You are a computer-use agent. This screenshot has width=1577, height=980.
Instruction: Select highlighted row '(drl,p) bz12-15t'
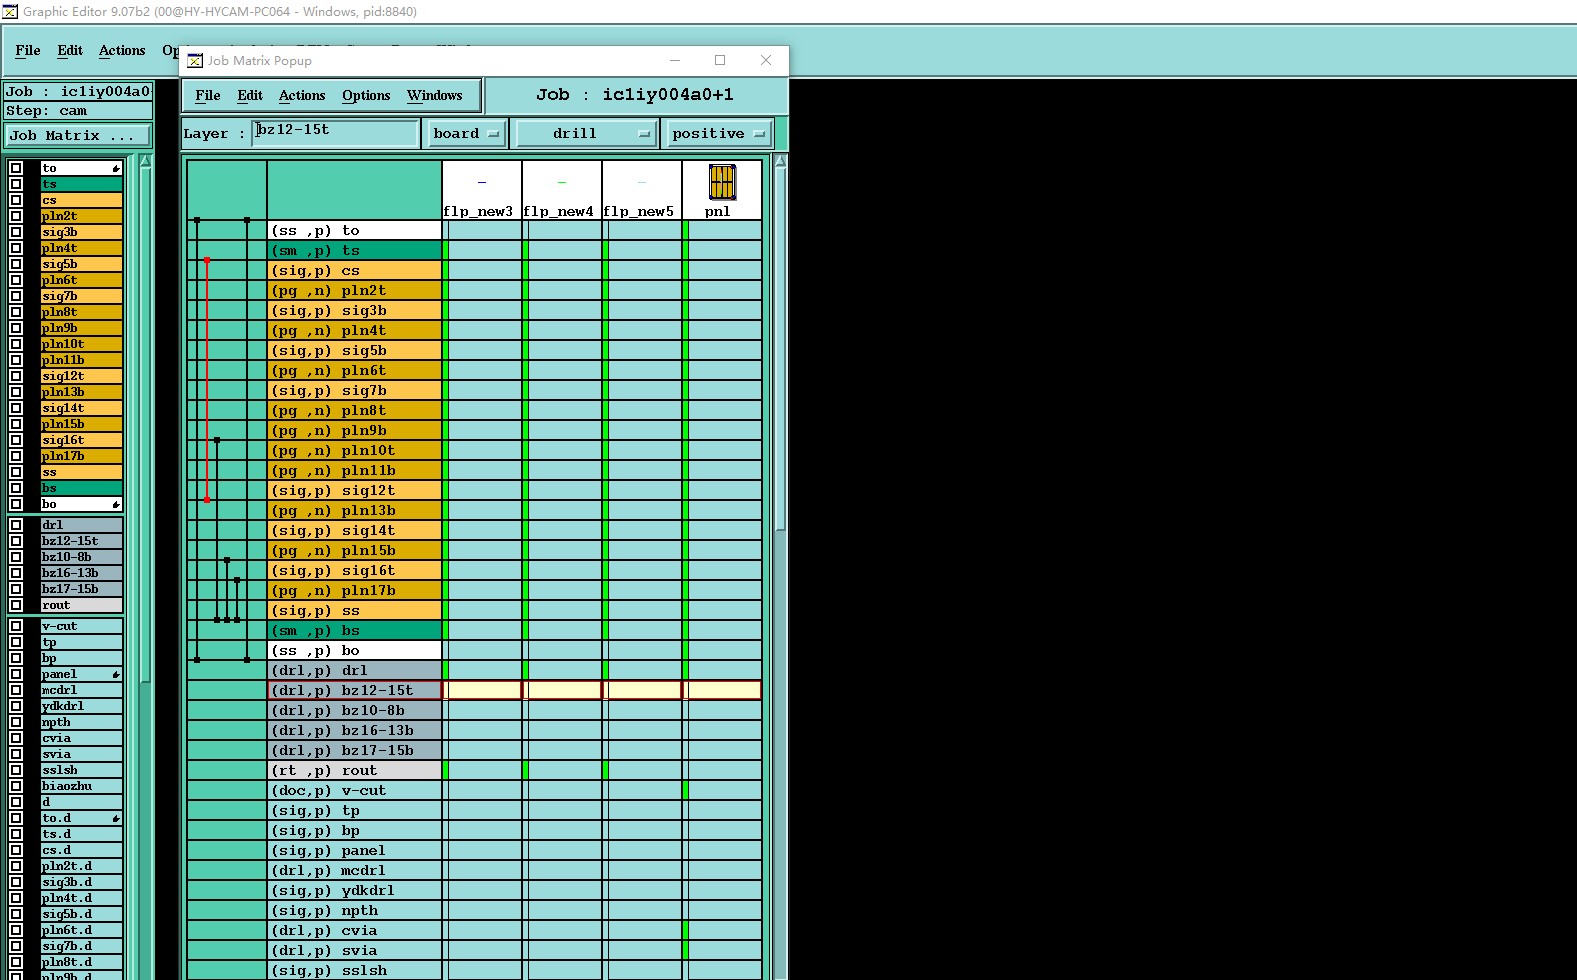coord(355,690)
